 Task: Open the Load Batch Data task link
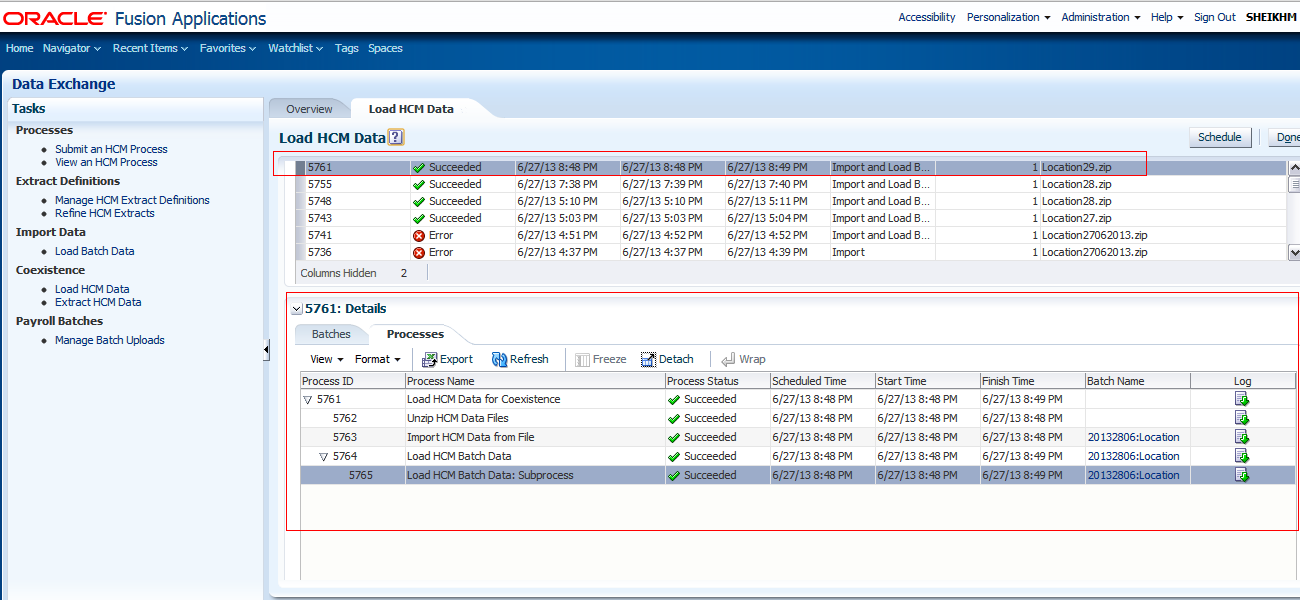[94, 251]
